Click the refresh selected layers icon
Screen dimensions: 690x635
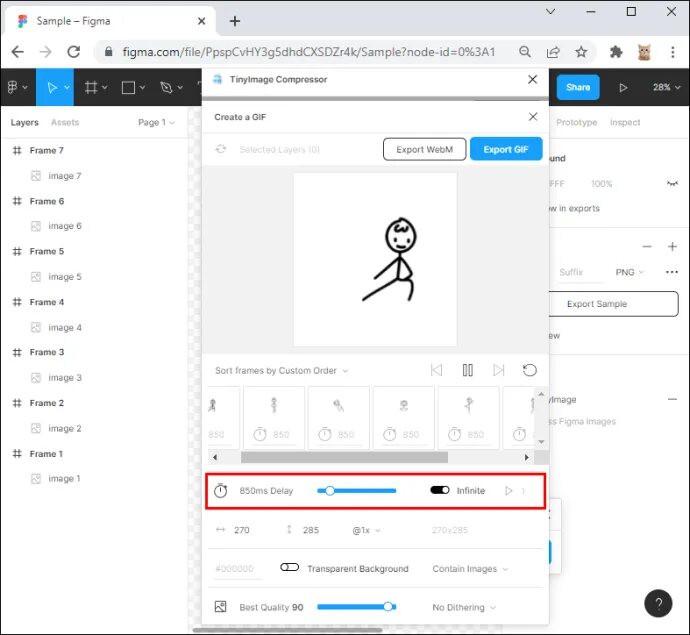click(x=220, y=149)
